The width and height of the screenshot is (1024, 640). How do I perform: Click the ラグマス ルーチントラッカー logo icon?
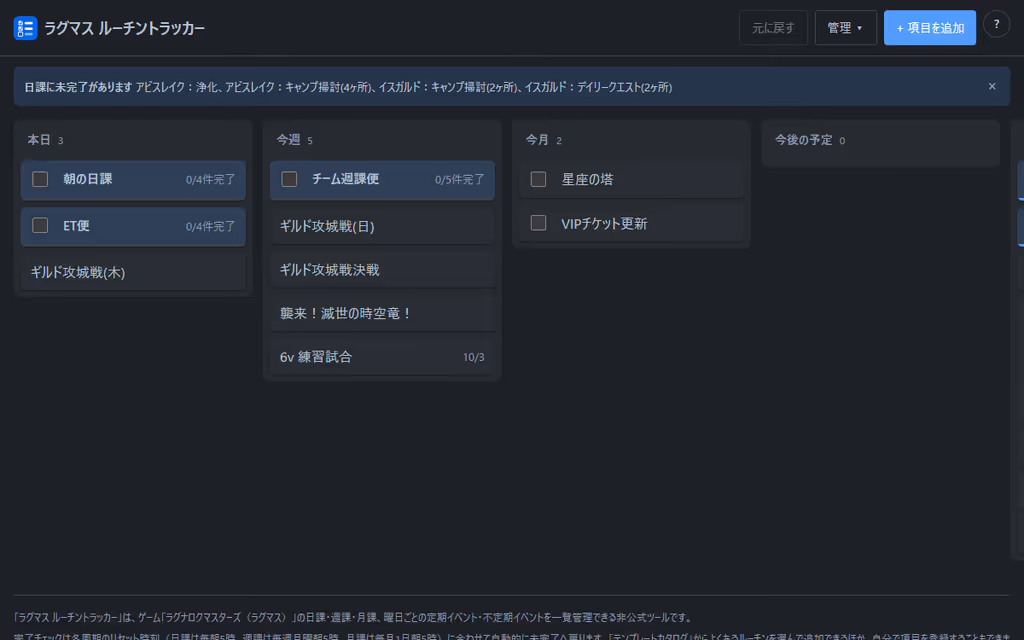pyautogui.click(x=25, y=28)
